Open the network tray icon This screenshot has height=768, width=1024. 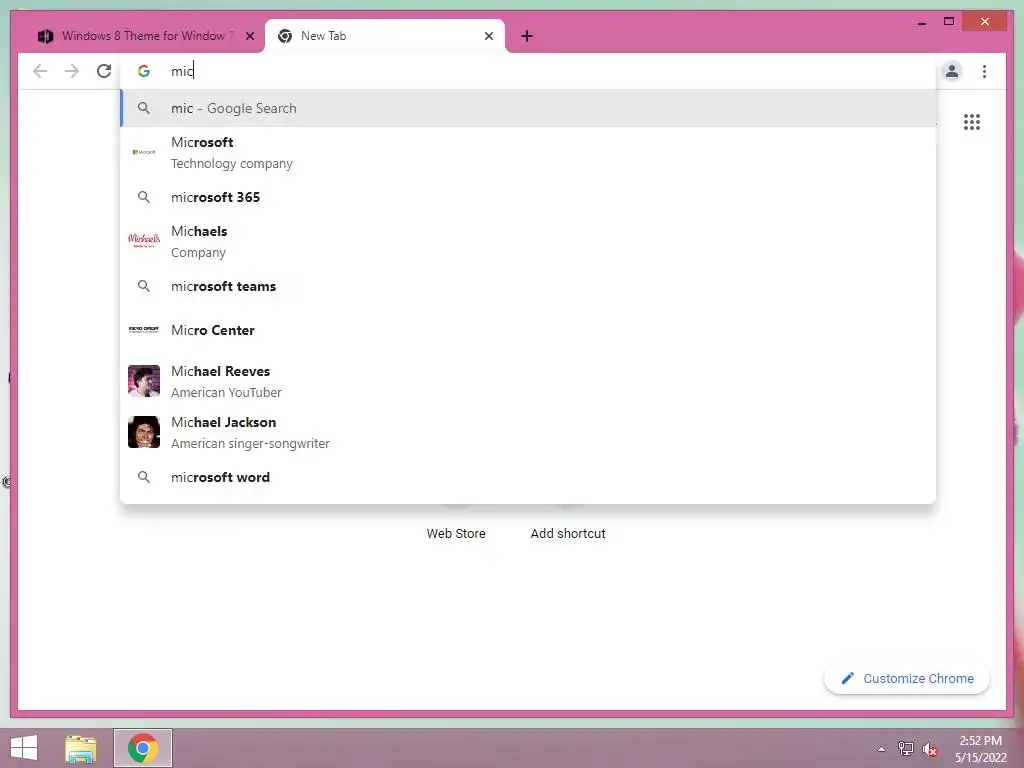pyautogui.click(x=905, y=749)
